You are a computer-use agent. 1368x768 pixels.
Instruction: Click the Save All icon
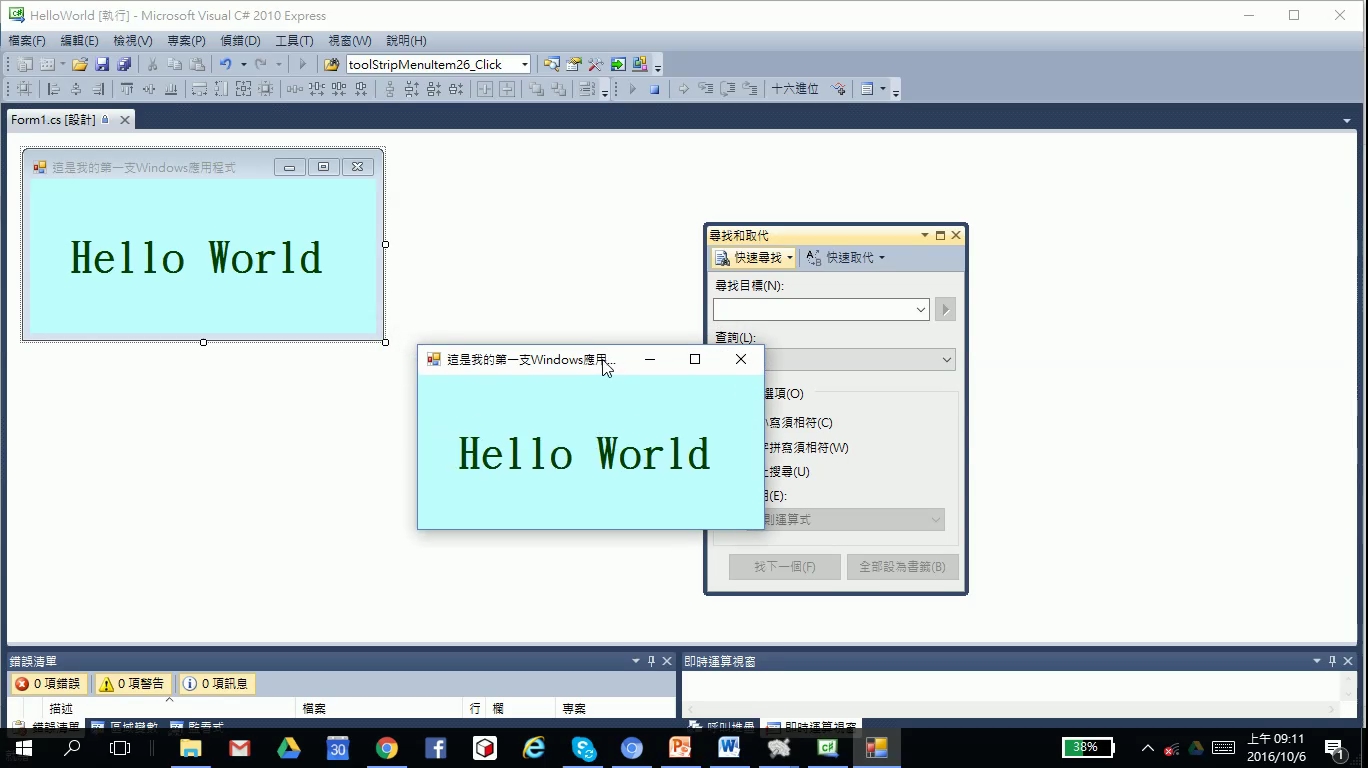point(124,64)
